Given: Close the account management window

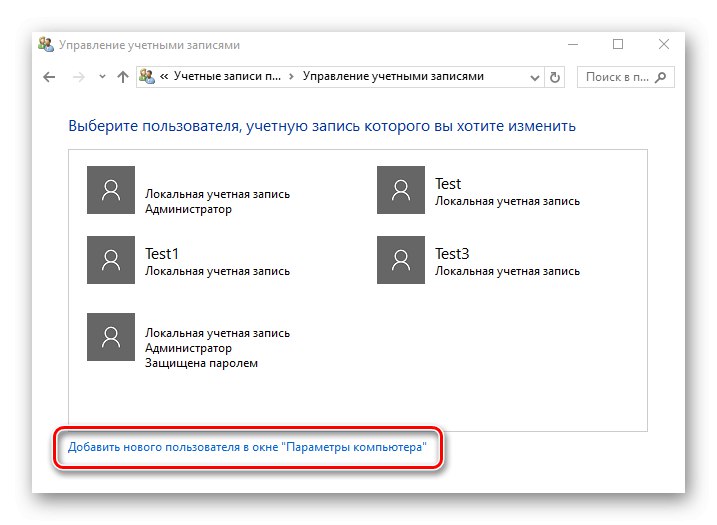Looking at the screenshot, I should 663,44.
